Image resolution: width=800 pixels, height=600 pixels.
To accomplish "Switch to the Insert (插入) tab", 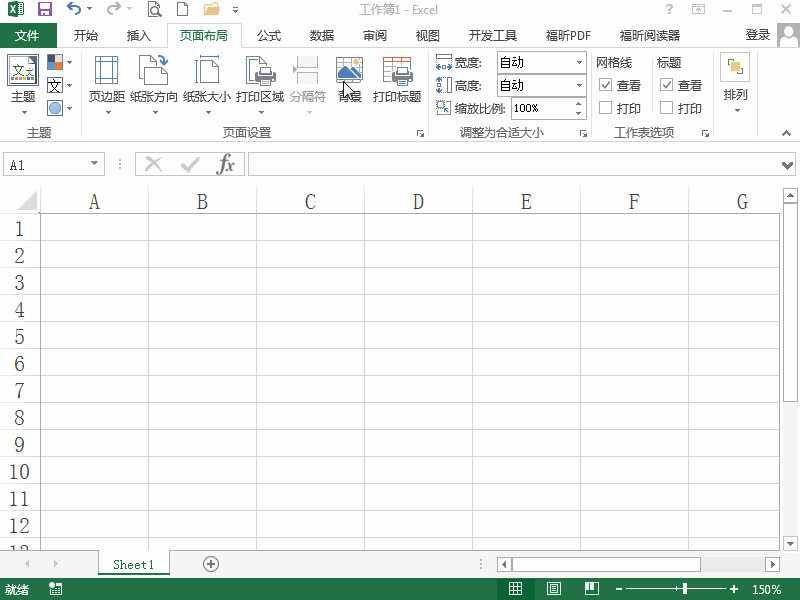I will click(139, 35).
